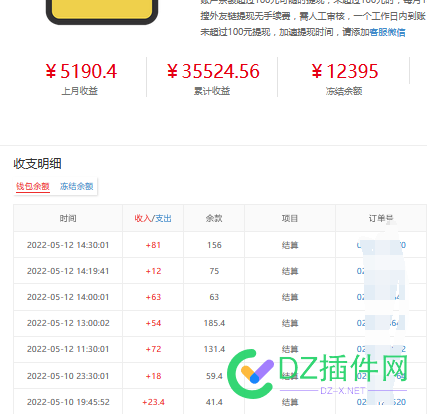The height and width of the screenshot is (414, 427).
Task: Click the 余款 column header
Action: 214,218
